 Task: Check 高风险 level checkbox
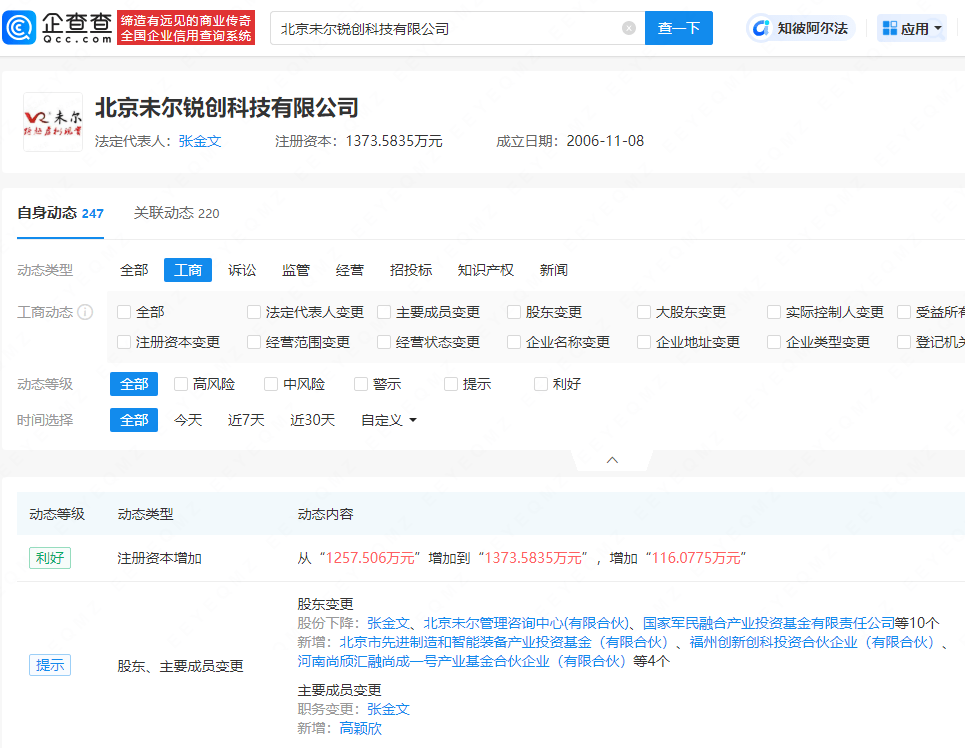[x=181, y=384]
